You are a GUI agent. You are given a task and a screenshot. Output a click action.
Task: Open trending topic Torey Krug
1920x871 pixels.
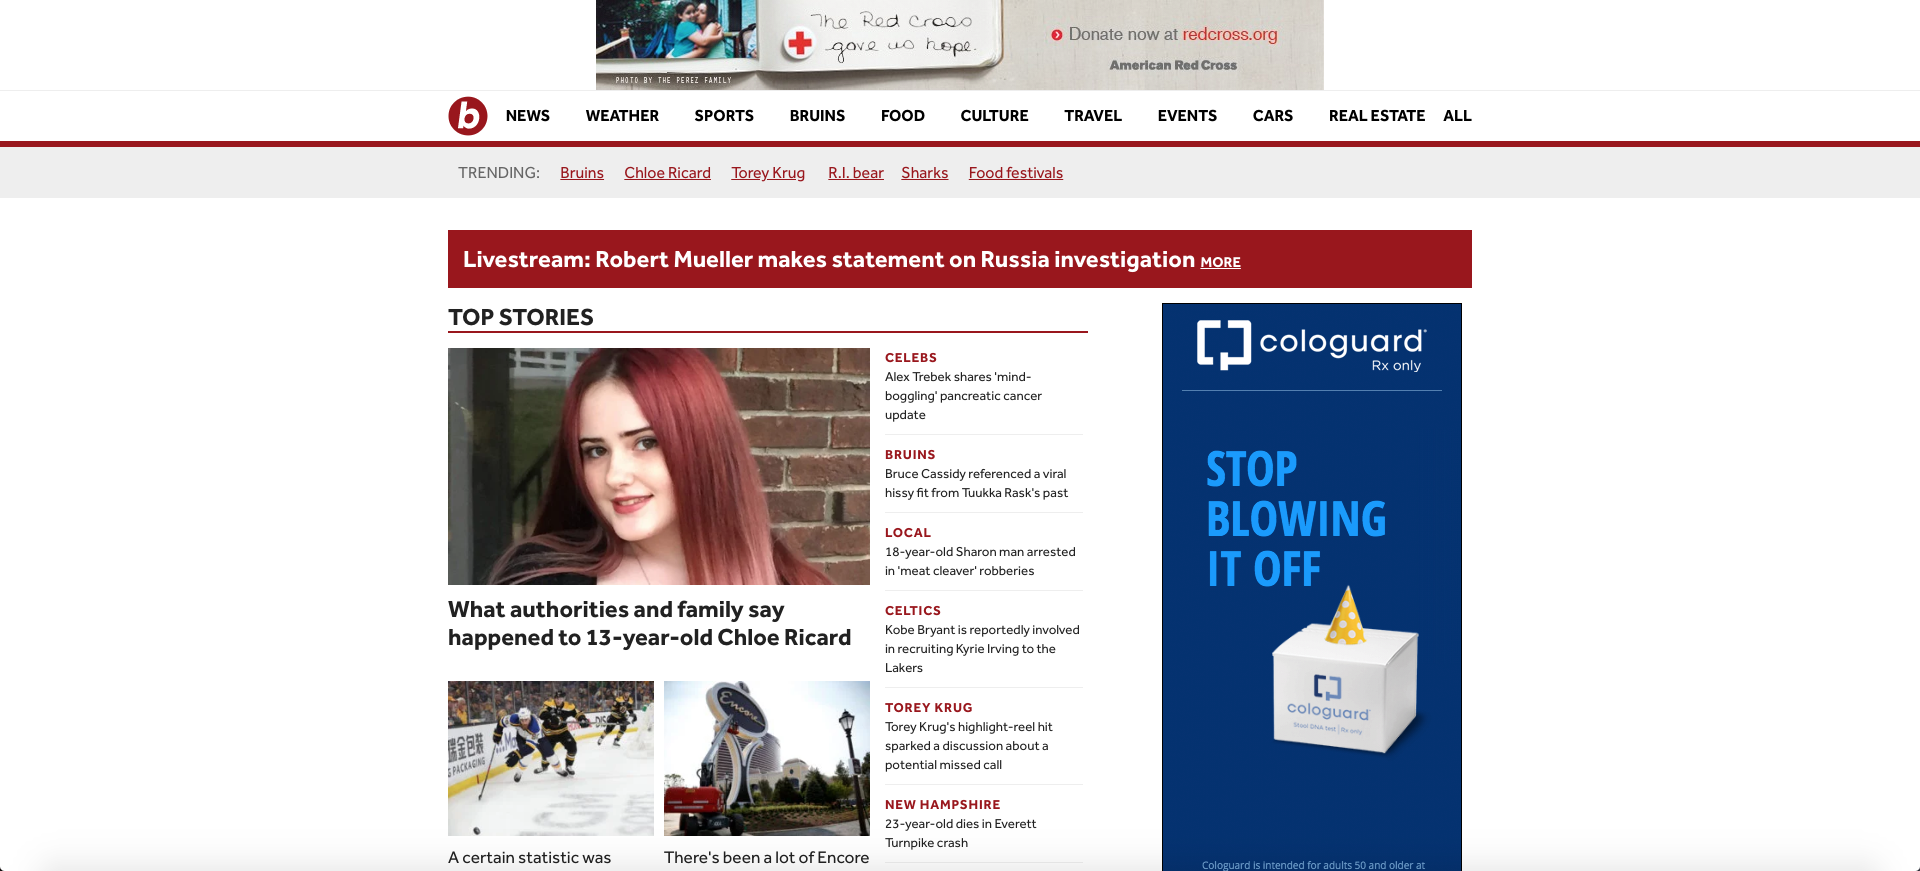pyautogui.click(x=768, y=173)
